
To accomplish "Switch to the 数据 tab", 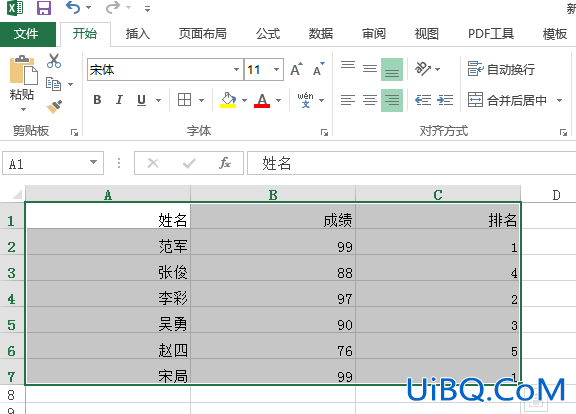I will coord(321,34).
